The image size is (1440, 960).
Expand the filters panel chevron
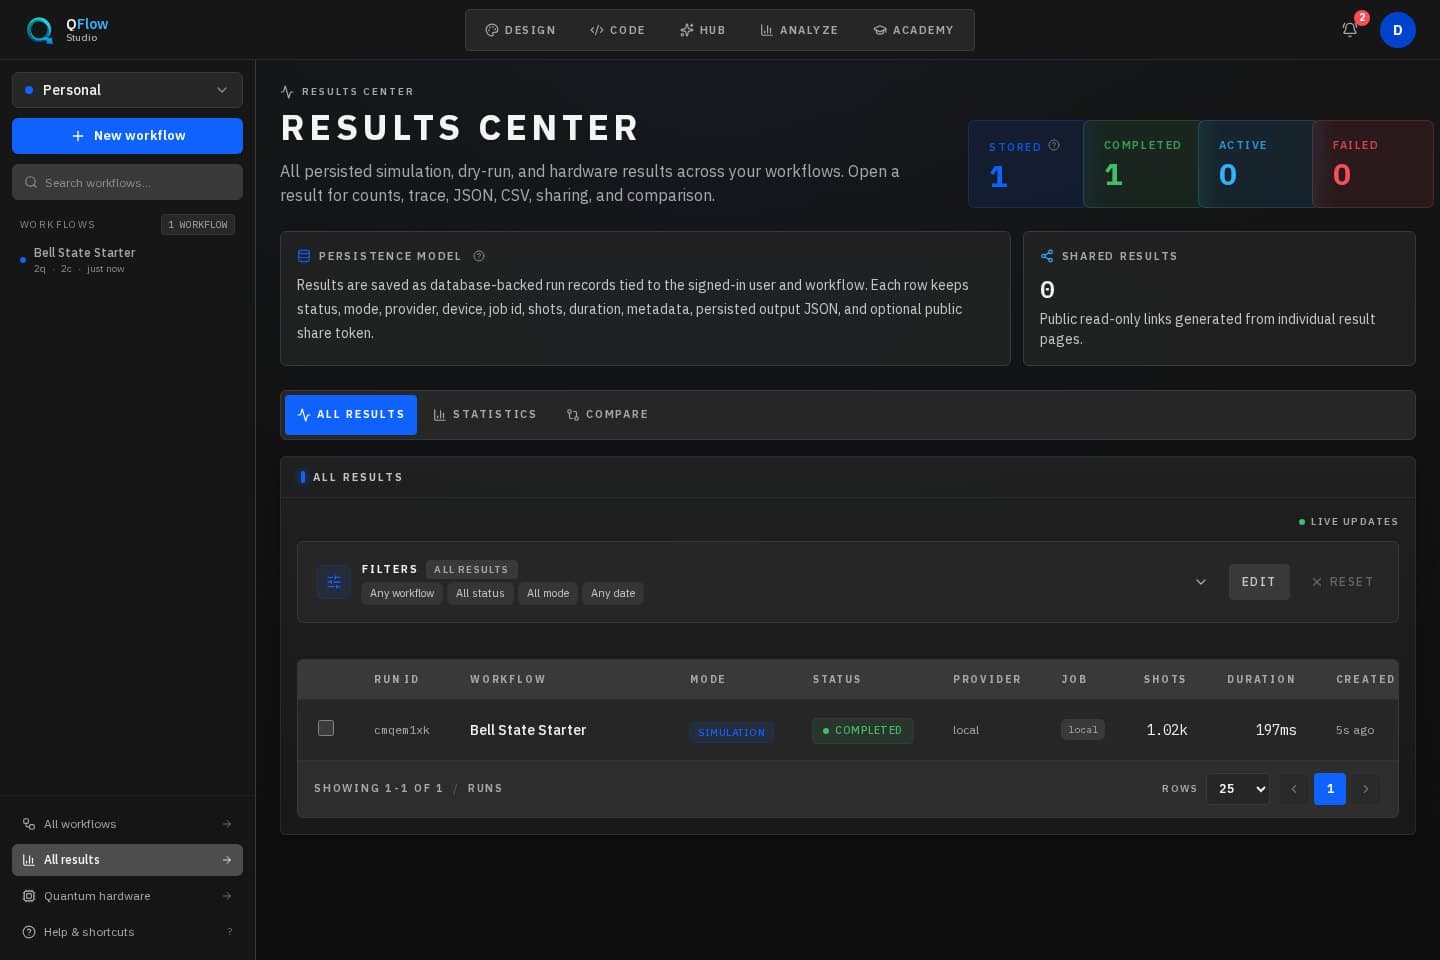1201,582
